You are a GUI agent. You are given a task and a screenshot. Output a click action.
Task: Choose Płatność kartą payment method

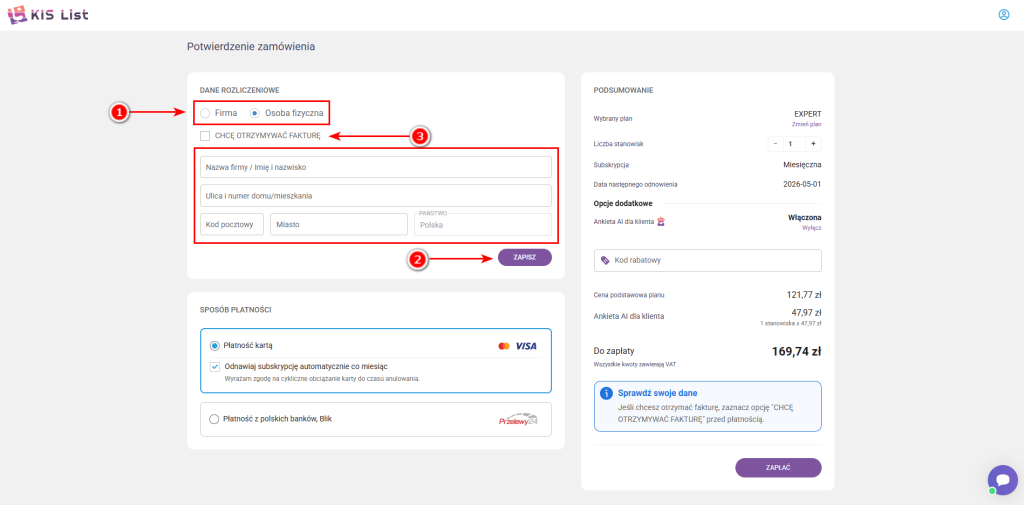pos(214,346)
